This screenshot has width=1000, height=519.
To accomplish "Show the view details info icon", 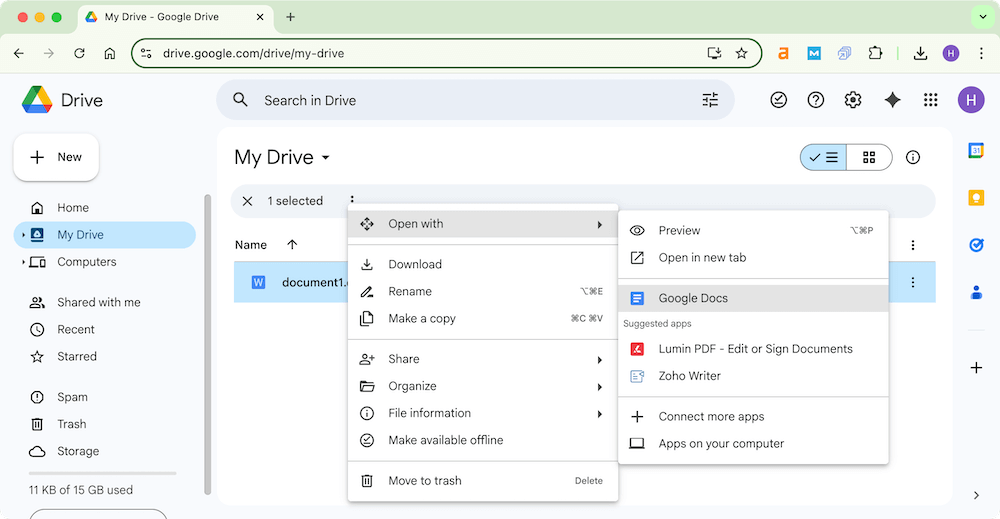I will pos(912,157).
